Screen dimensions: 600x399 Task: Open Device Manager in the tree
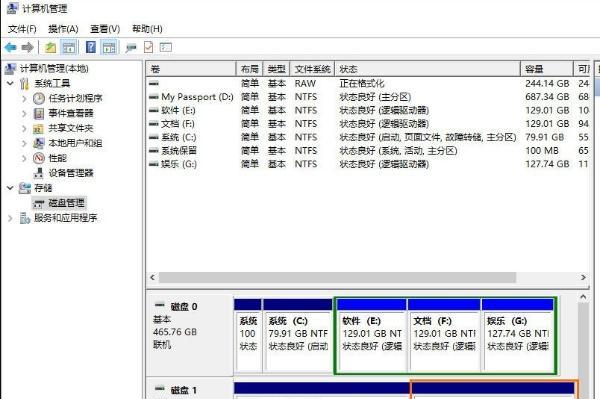pyautogui.click(x=71, y=173)
